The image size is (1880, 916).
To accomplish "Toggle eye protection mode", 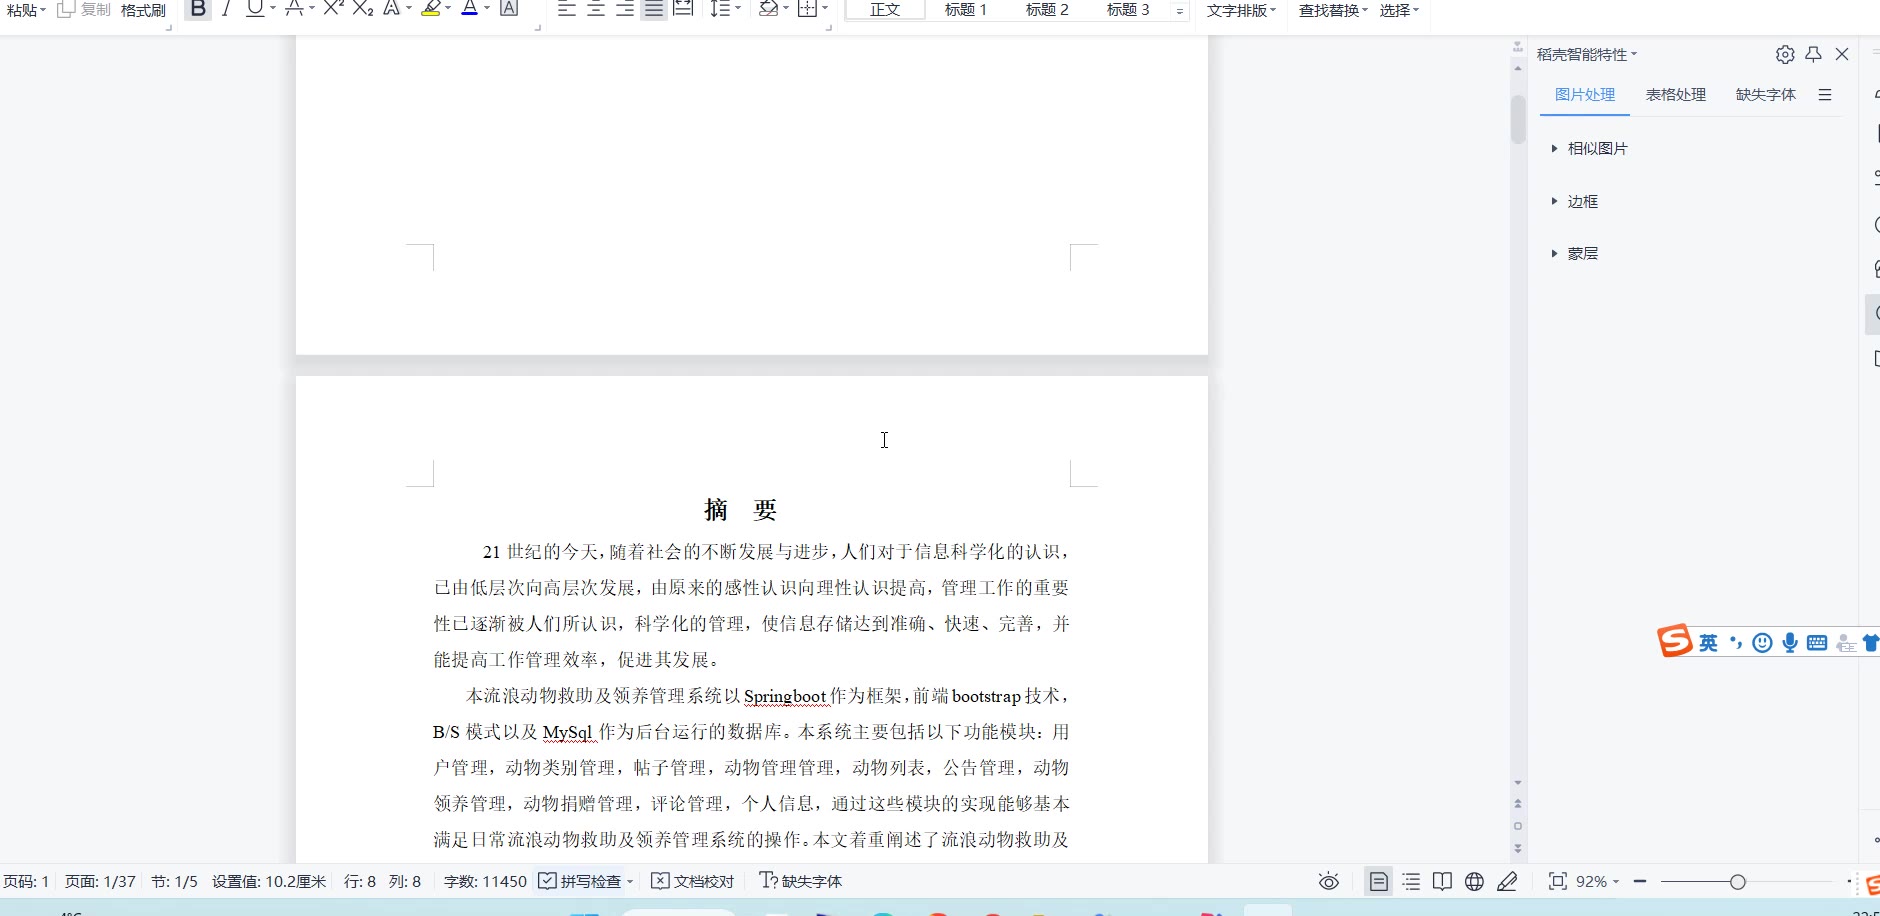I will [1329, 881].
